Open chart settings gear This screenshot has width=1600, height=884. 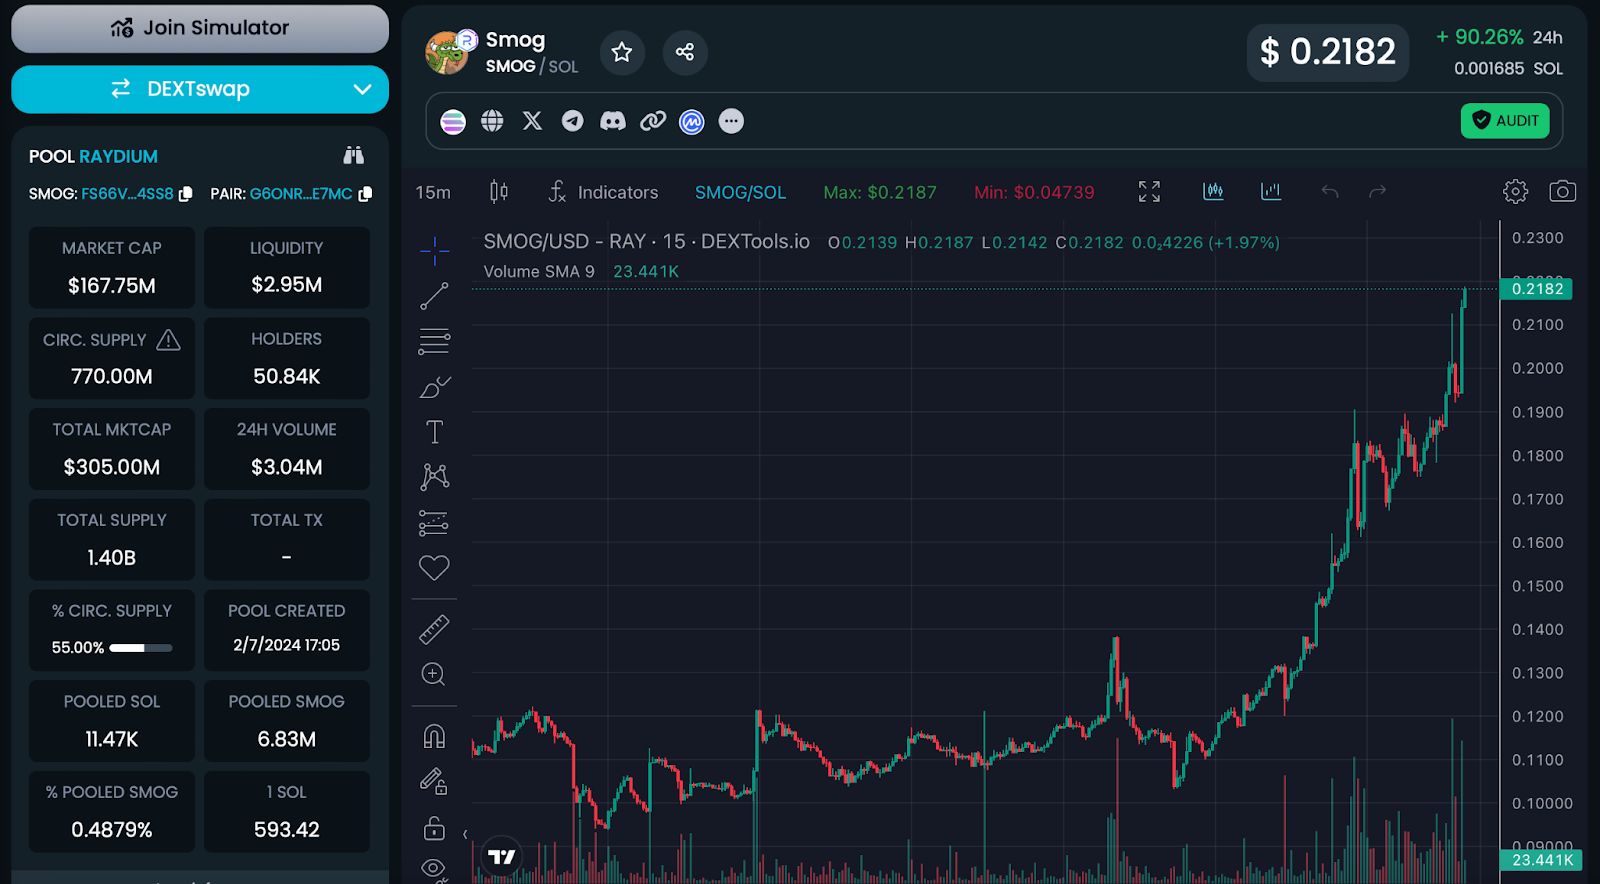point(1515,191)
